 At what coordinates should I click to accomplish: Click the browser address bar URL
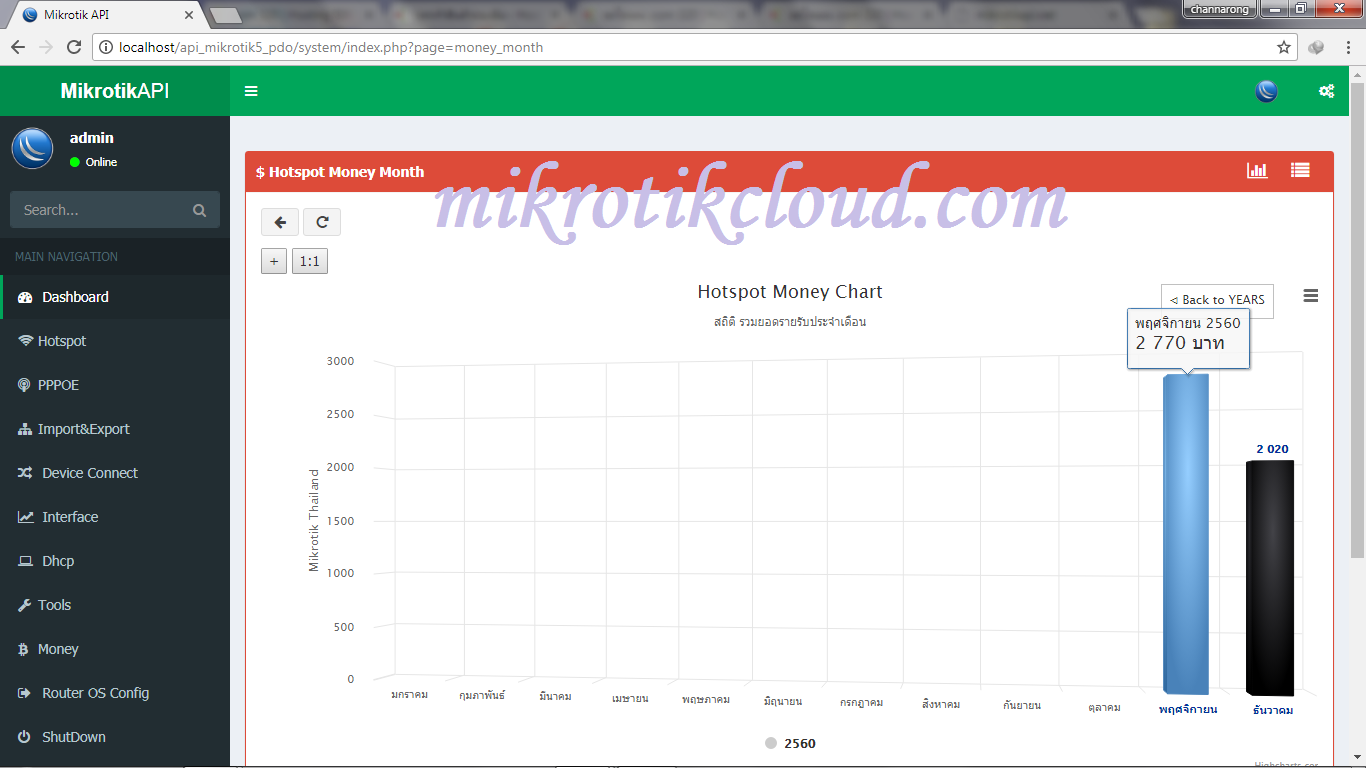click(x=331, y=47)
